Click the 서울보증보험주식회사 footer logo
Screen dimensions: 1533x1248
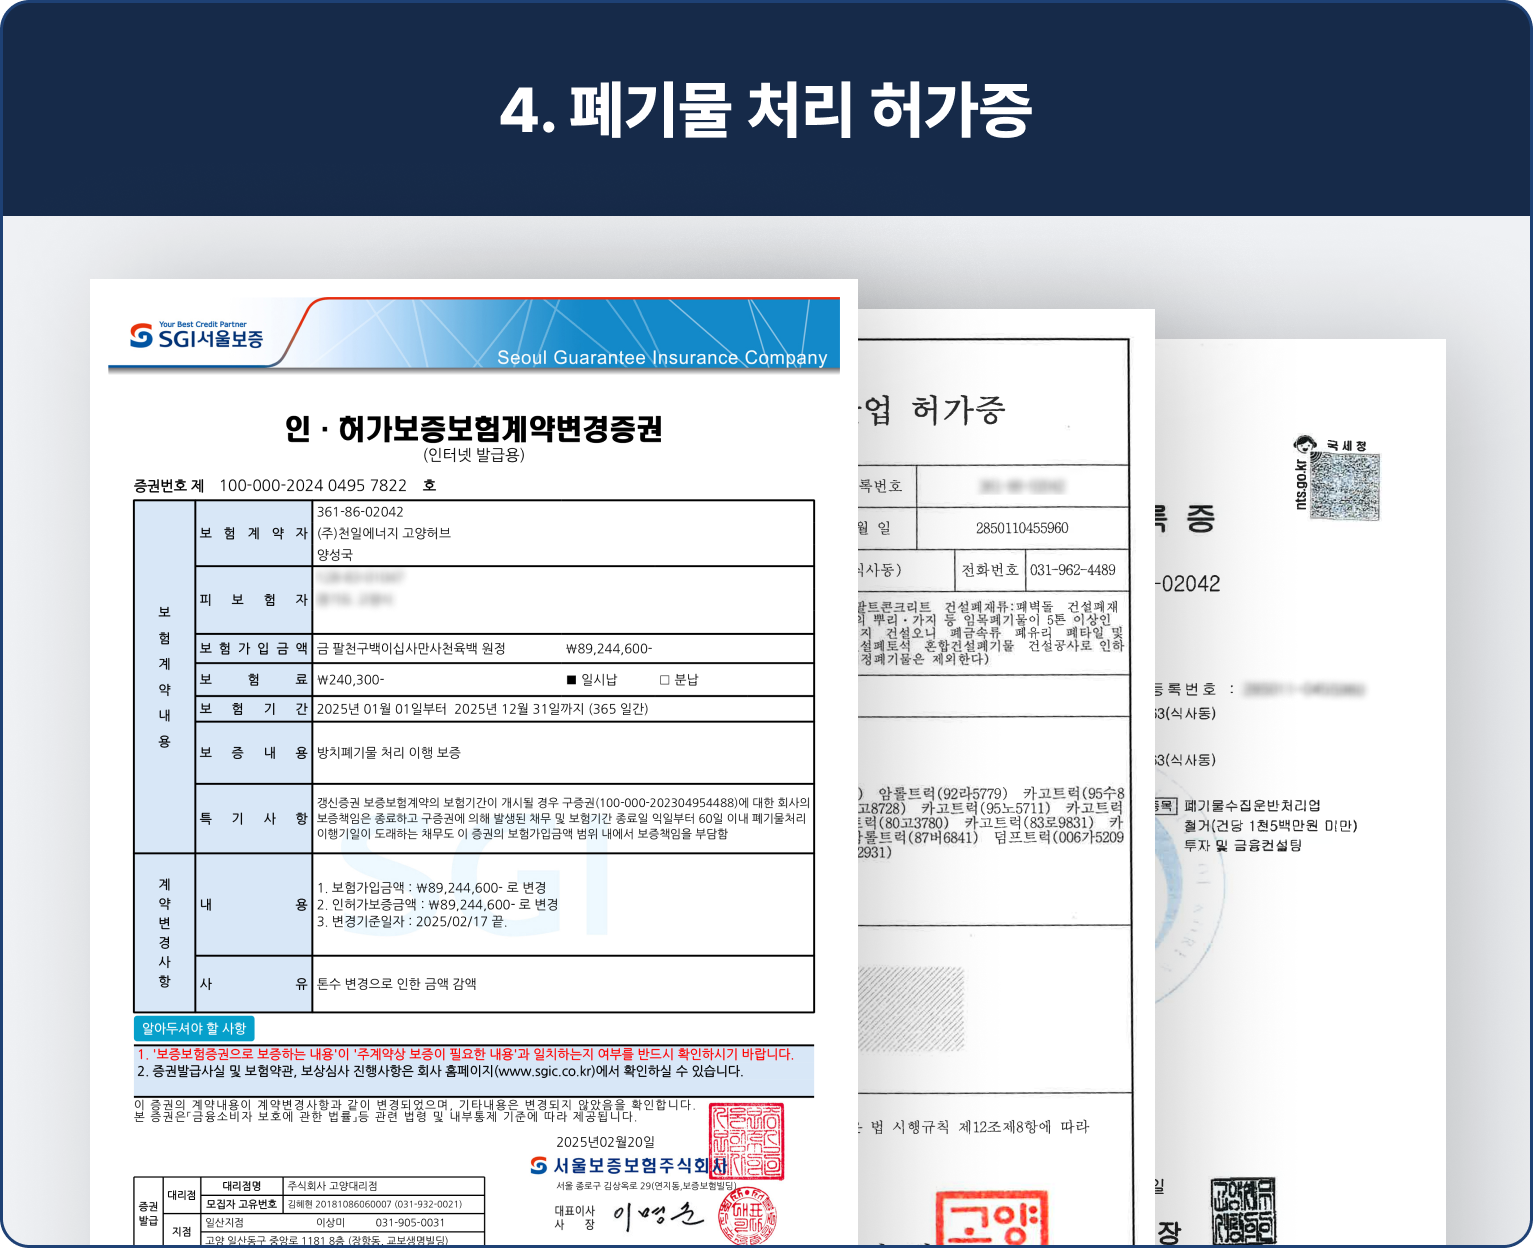pyautogui.click(x=628, y=1166)
